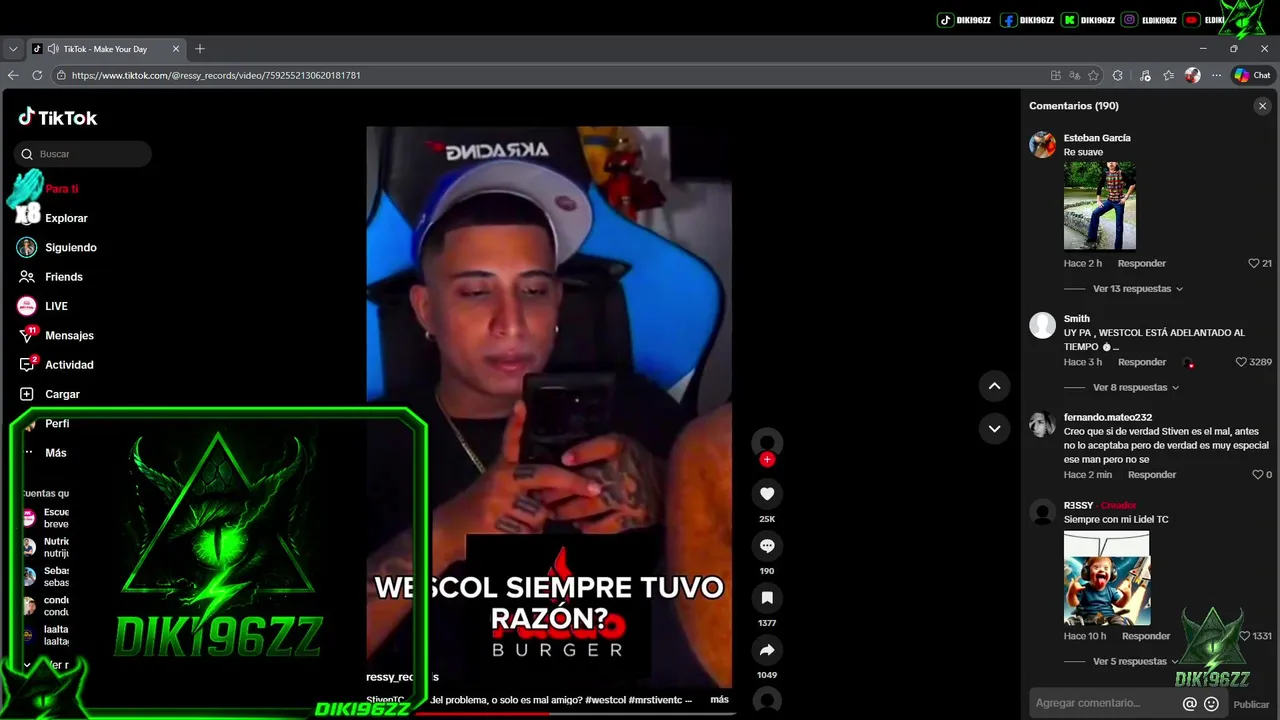The height and width of the screenshot is (720, 1280).
Task: Open comments via speech bubble icon
Action: (767, 546)
